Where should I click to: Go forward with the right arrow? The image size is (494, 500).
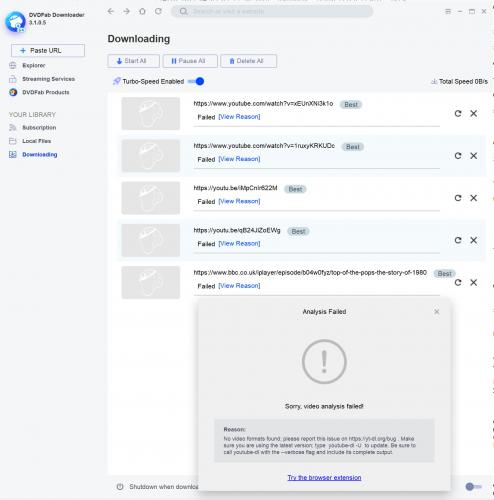(x=126, y=11)
